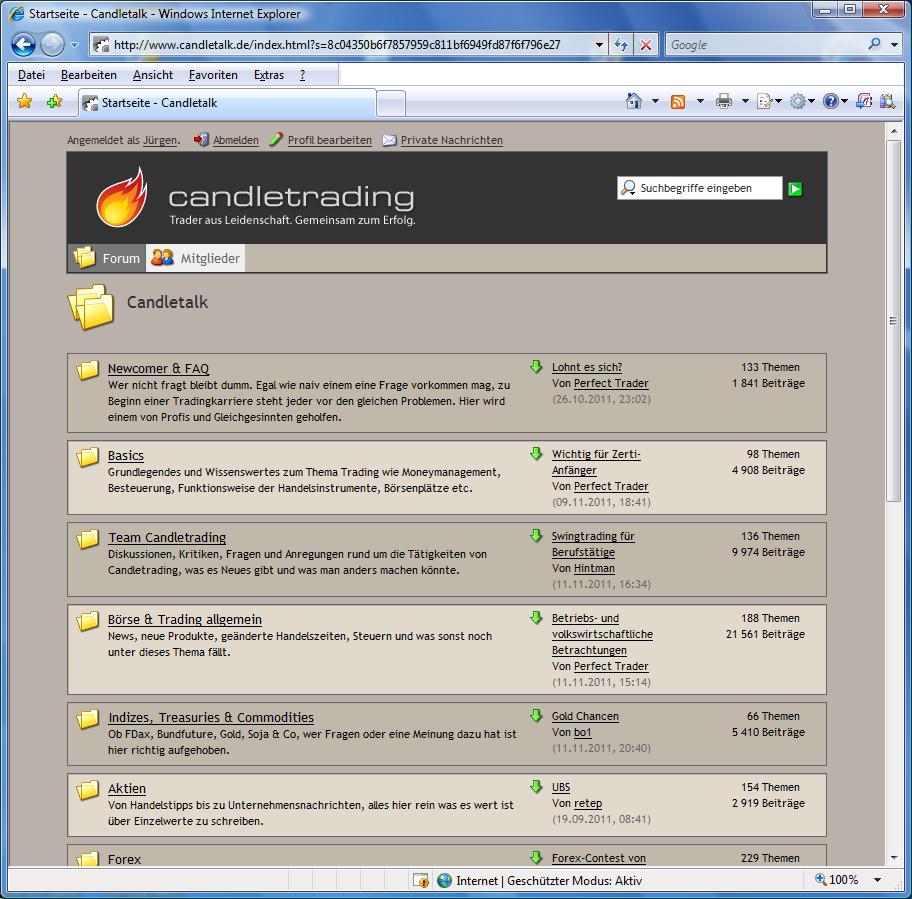The image size is (912, 899).
Task: Open the Extras menu
Action: [x=269, y=75]
